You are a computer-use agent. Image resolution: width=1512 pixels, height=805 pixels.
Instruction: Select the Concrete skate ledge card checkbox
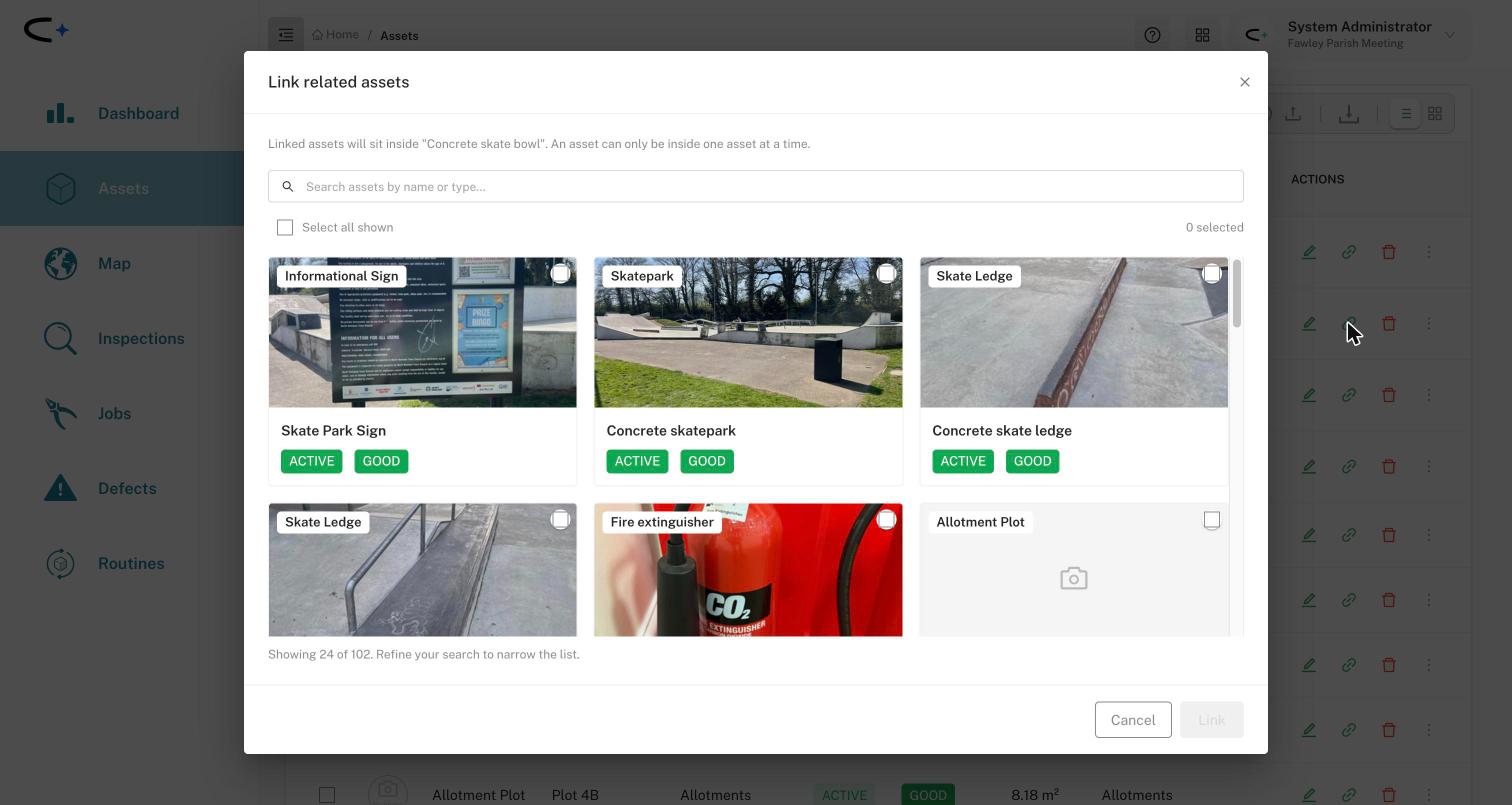pos(1212,273)
